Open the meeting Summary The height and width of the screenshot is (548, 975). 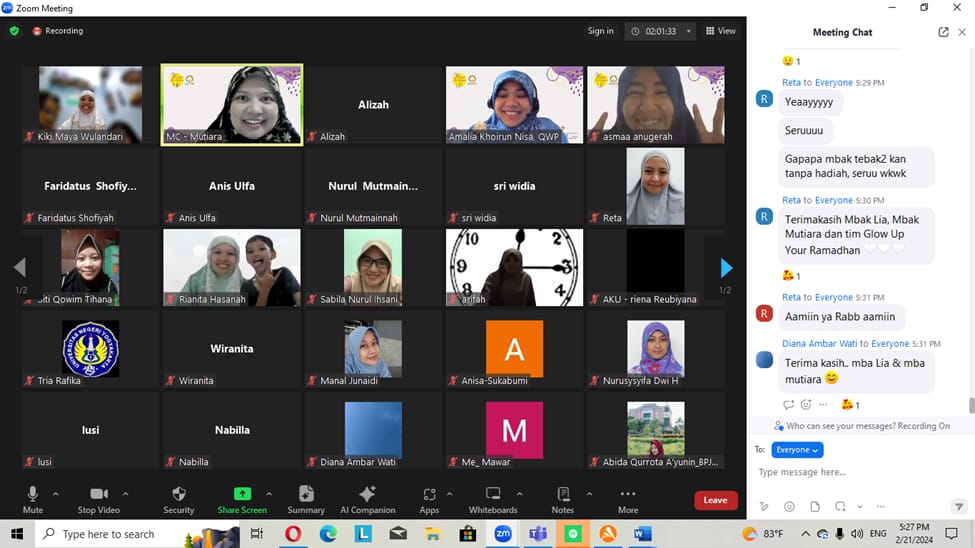pos(306,499)
